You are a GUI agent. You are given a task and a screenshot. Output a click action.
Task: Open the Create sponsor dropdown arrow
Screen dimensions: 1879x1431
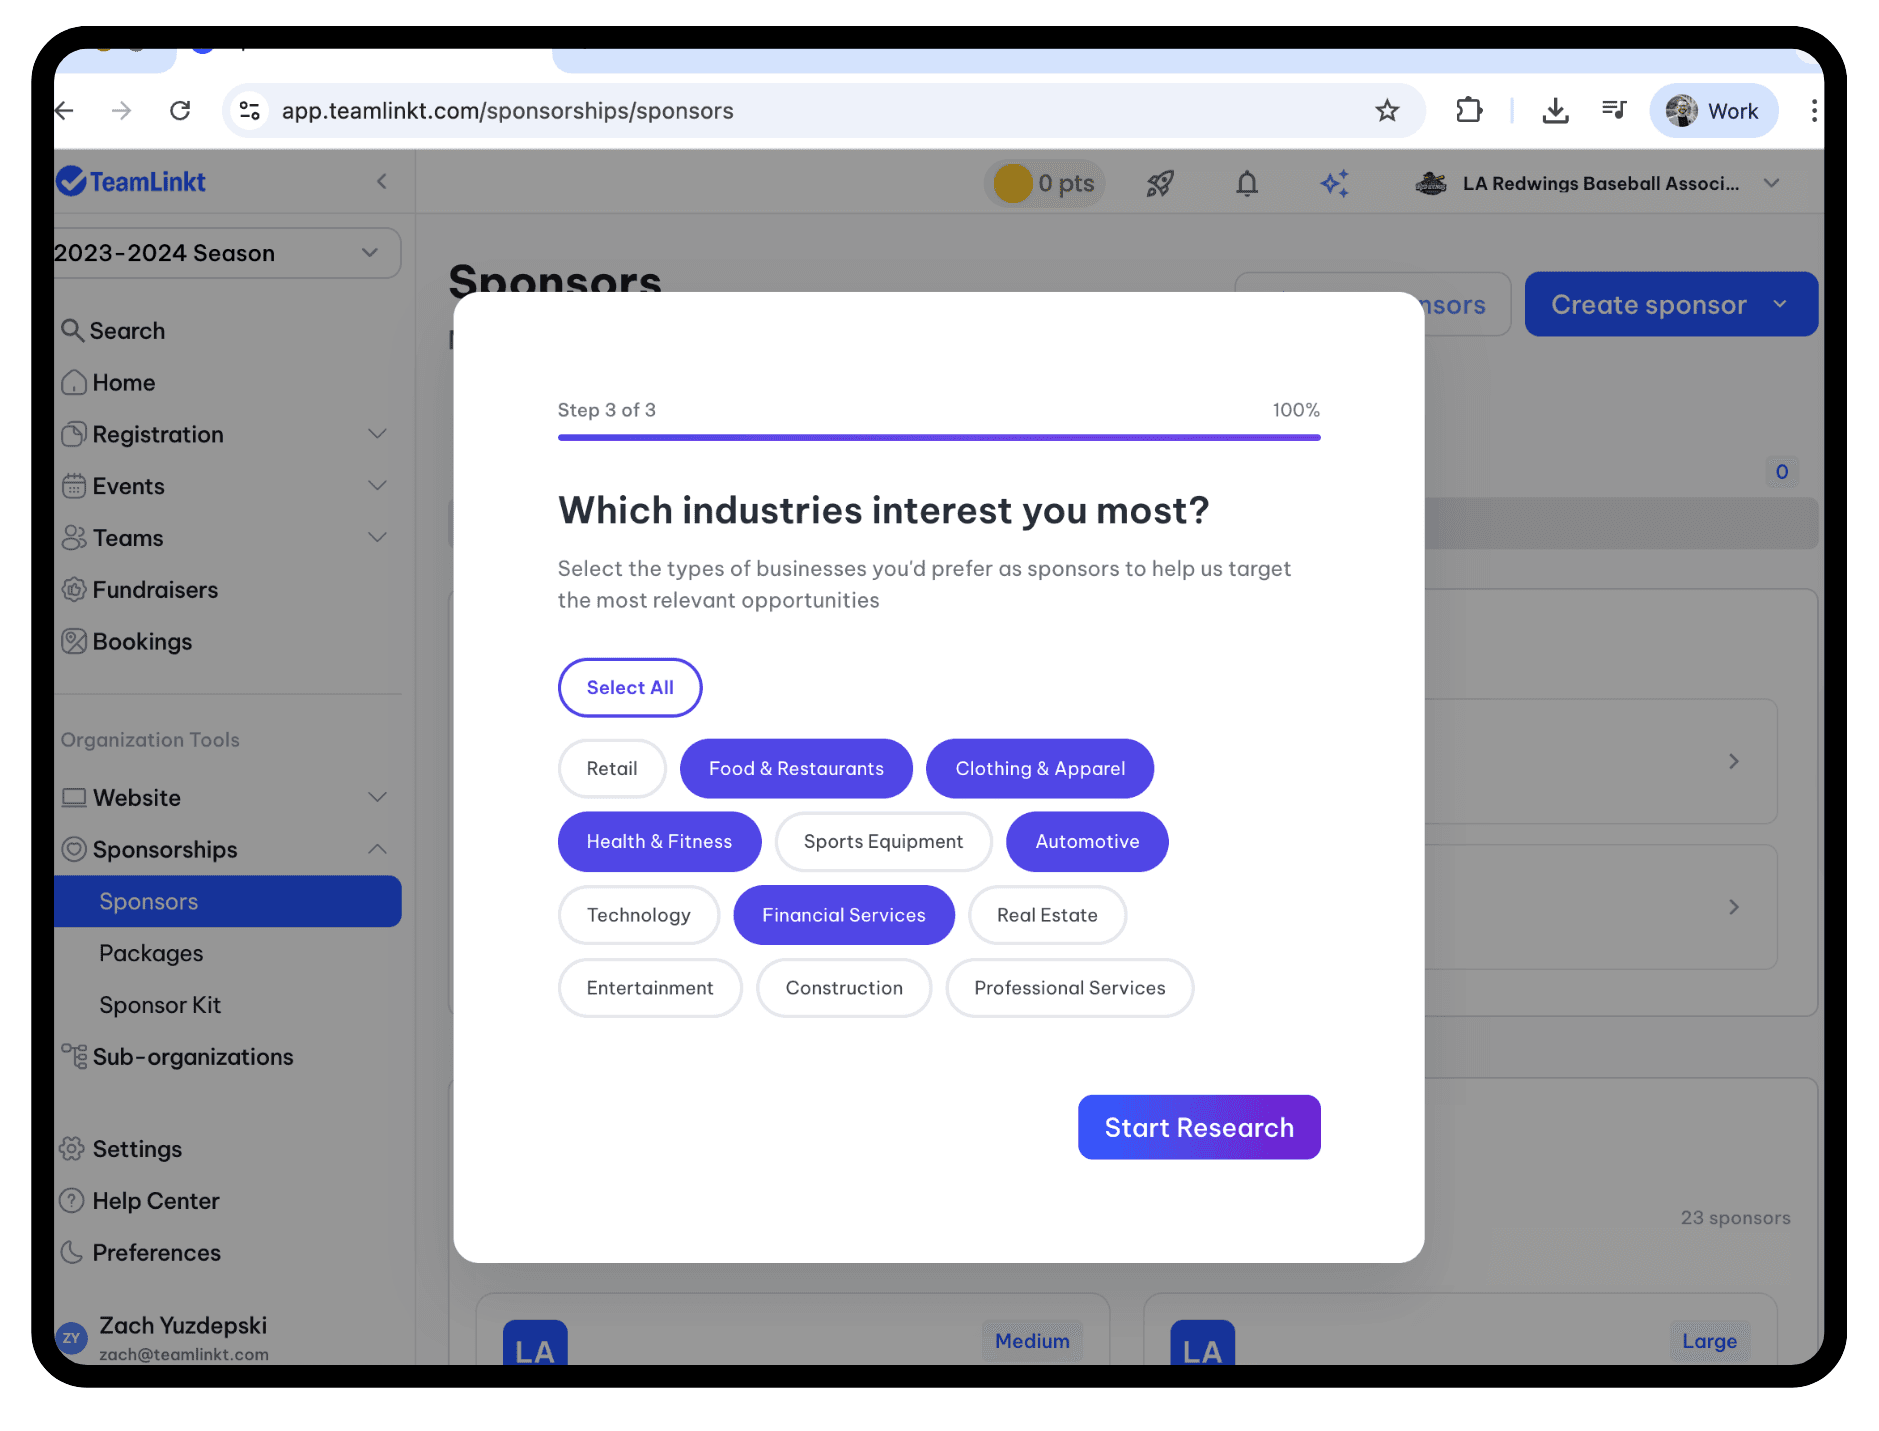(x=1782, y=304)
